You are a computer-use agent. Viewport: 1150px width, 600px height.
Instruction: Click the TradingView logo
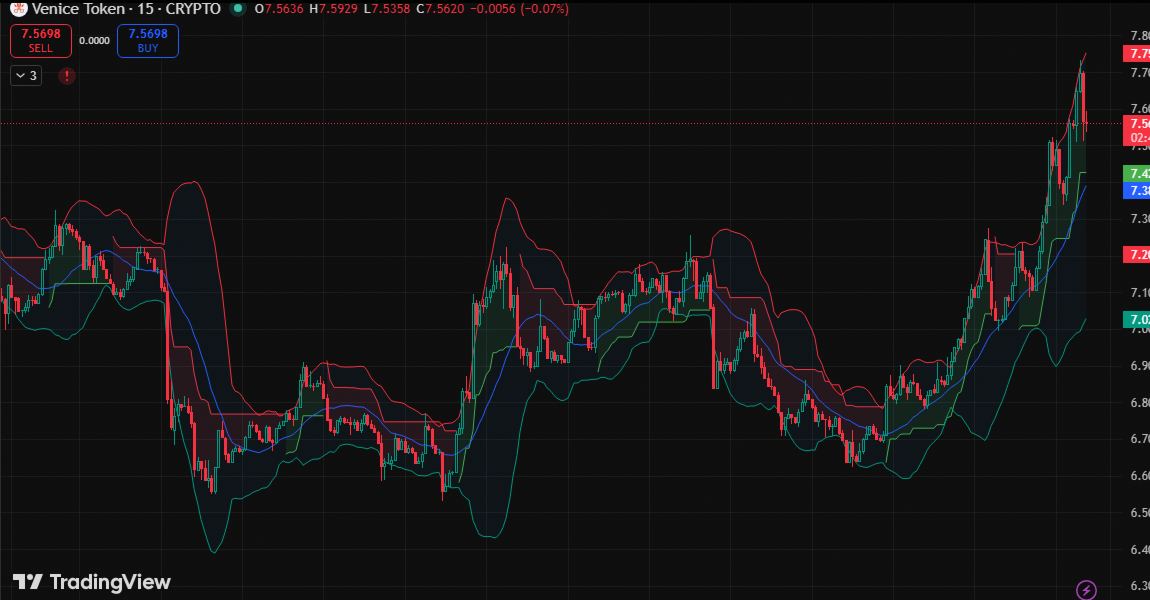click(92, 582)
